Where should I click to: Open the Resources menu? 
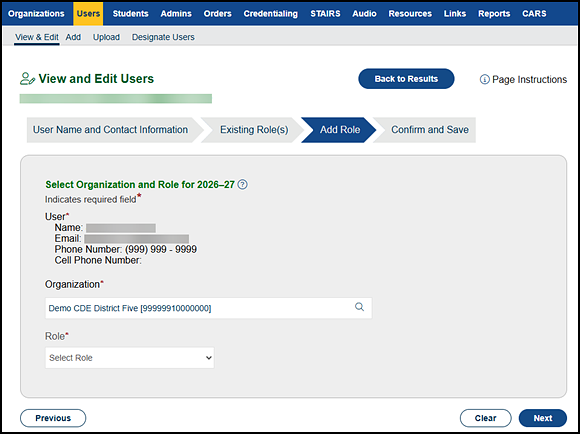pyautogui.click(x=410, y=14)
